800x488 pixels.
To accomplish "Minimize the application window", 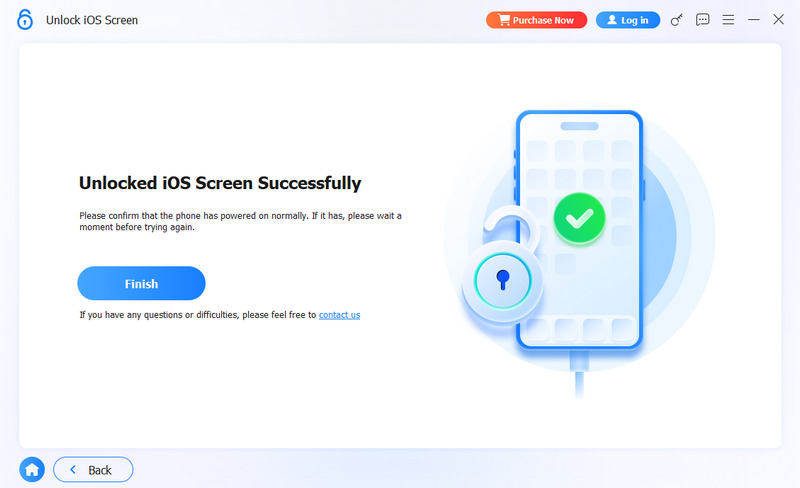I will tap(754, 20).
